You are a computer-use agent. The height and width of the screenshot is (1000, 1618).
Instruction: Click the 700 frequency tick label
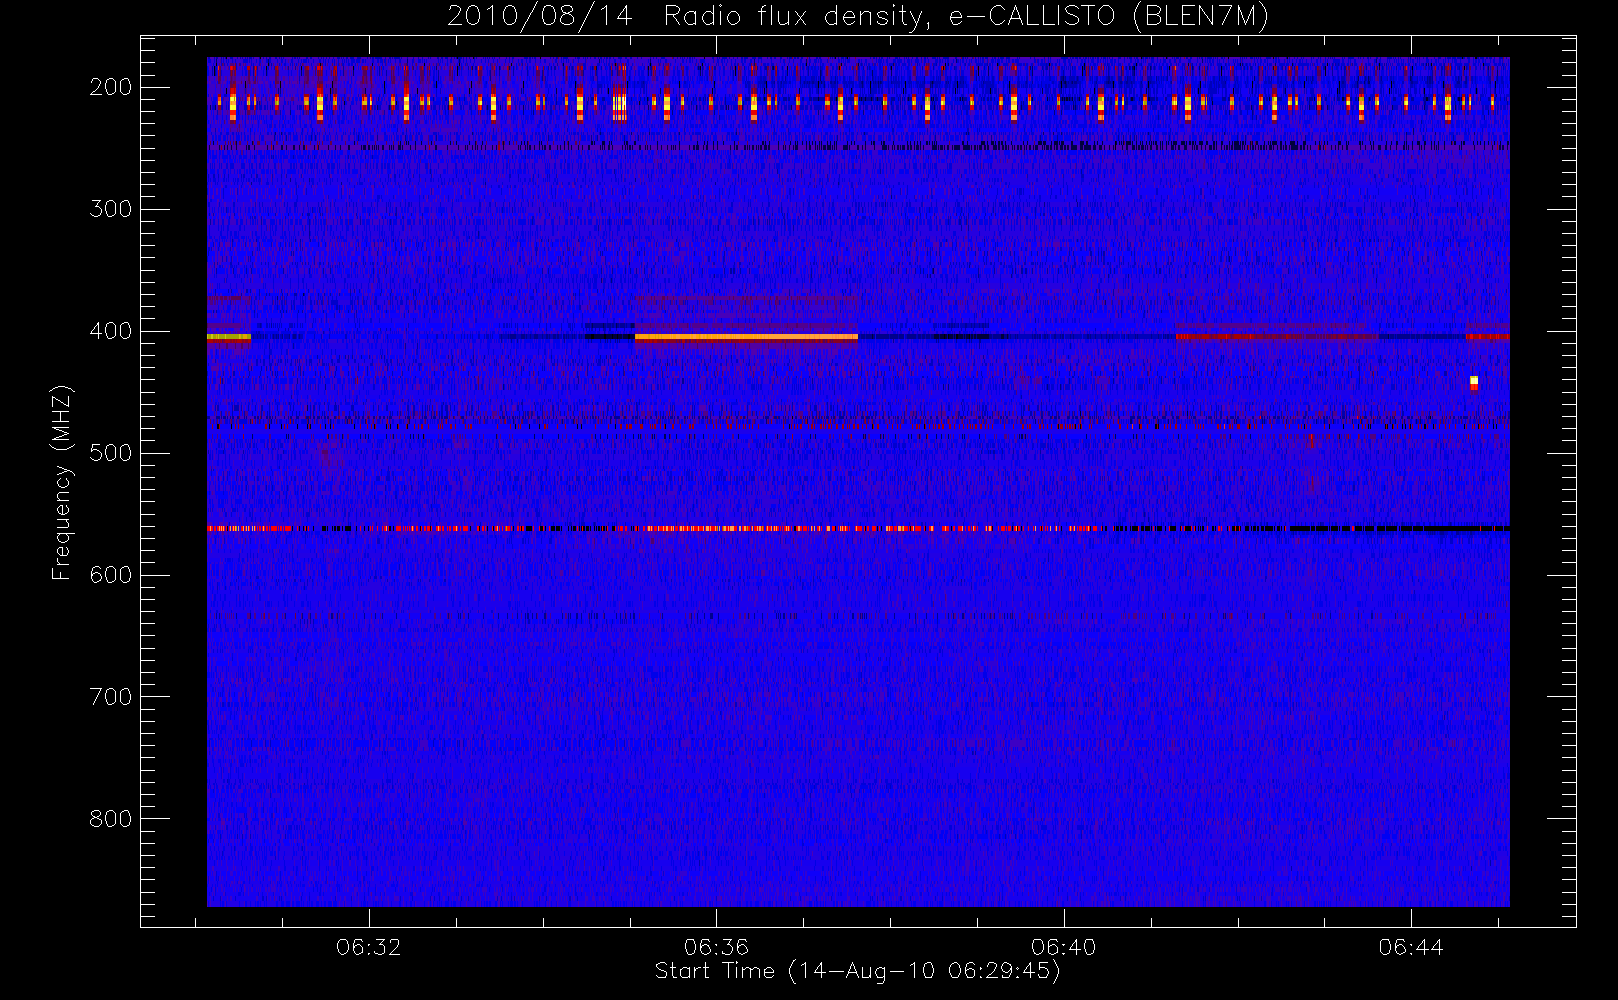[111, 697]
